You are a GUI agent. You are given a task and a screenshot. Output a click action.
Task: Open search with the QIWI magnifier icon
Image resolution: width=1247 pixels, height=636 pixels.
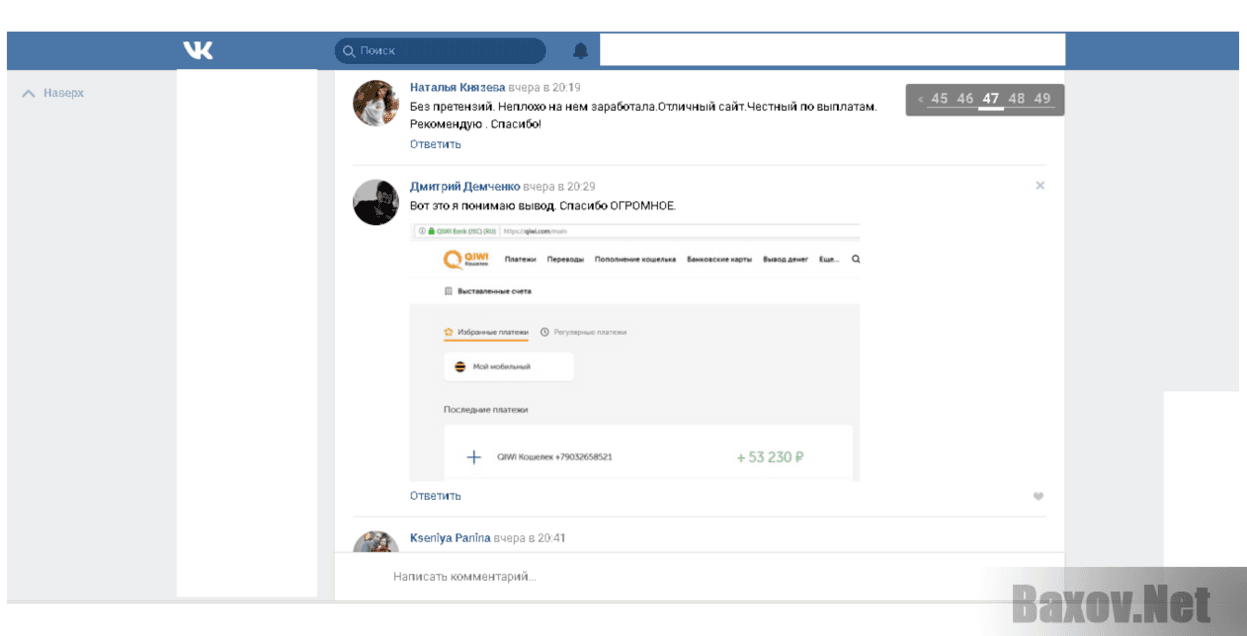click(854, 258)
